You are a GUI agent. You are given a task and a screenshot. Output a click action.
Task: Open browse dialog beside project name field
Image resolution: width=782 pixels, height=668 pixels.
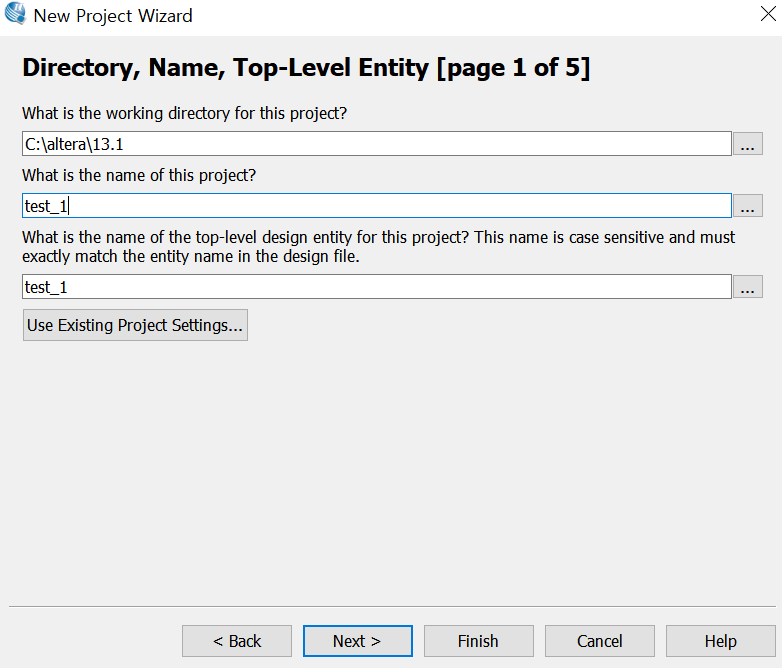(x=747, y=206)
